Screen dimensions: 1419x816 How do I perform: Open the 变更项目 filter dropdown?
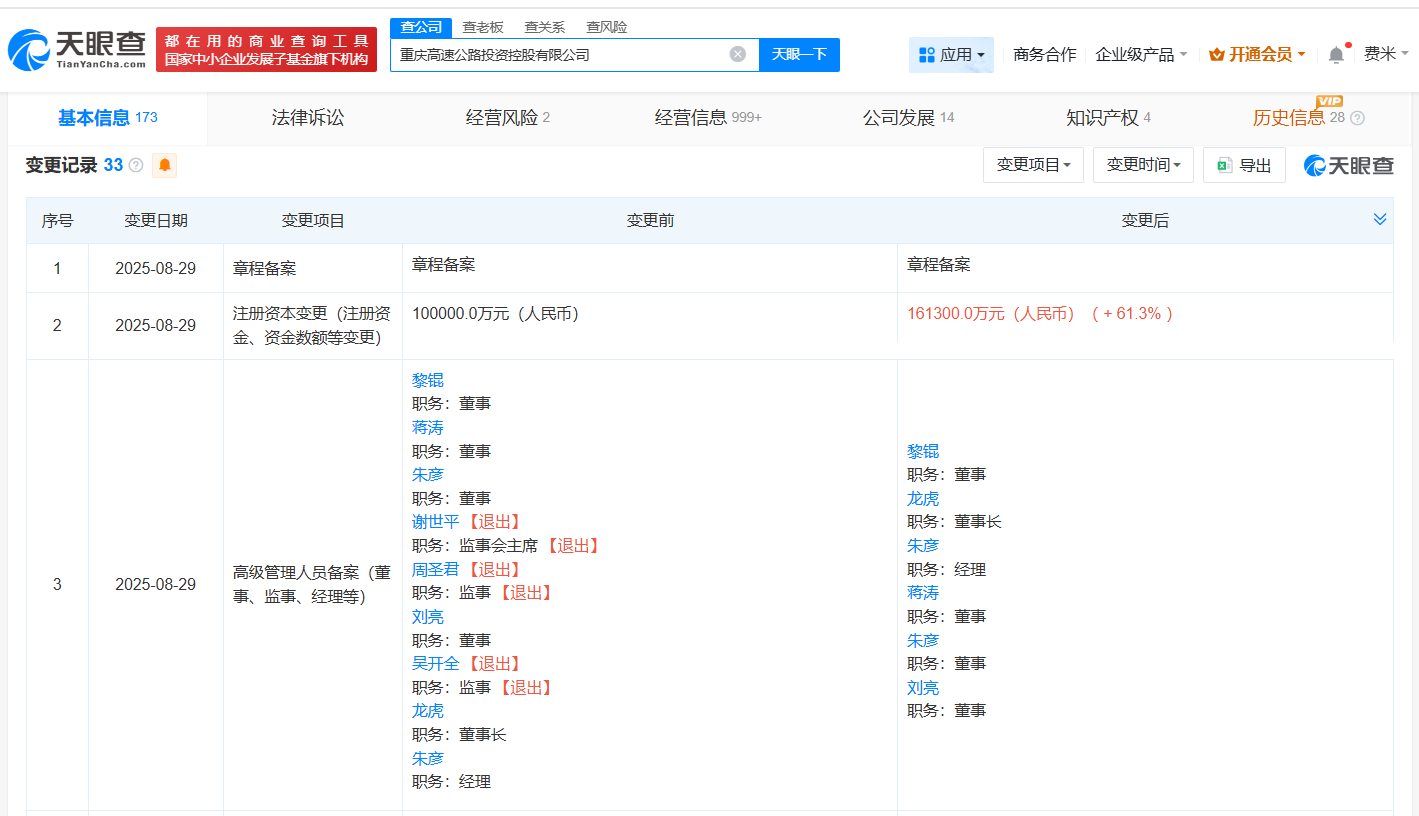click(1034, 165)
